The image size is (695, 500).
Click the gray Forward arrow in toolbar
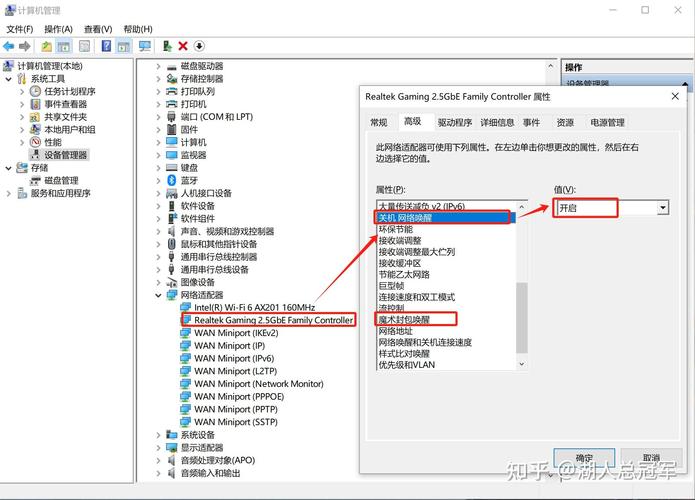[x=25, y=46]
